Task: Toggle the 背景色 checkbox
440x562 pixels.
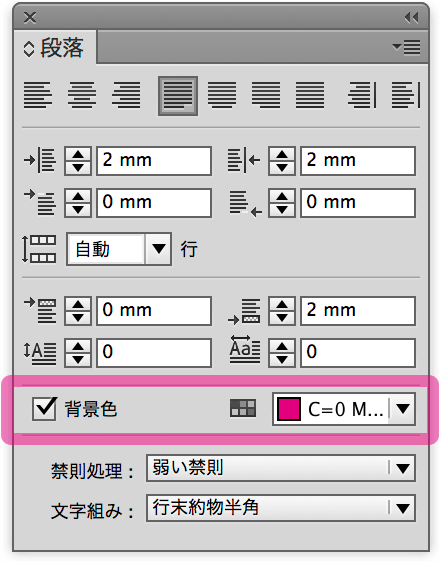Action: tap(44, 409)
